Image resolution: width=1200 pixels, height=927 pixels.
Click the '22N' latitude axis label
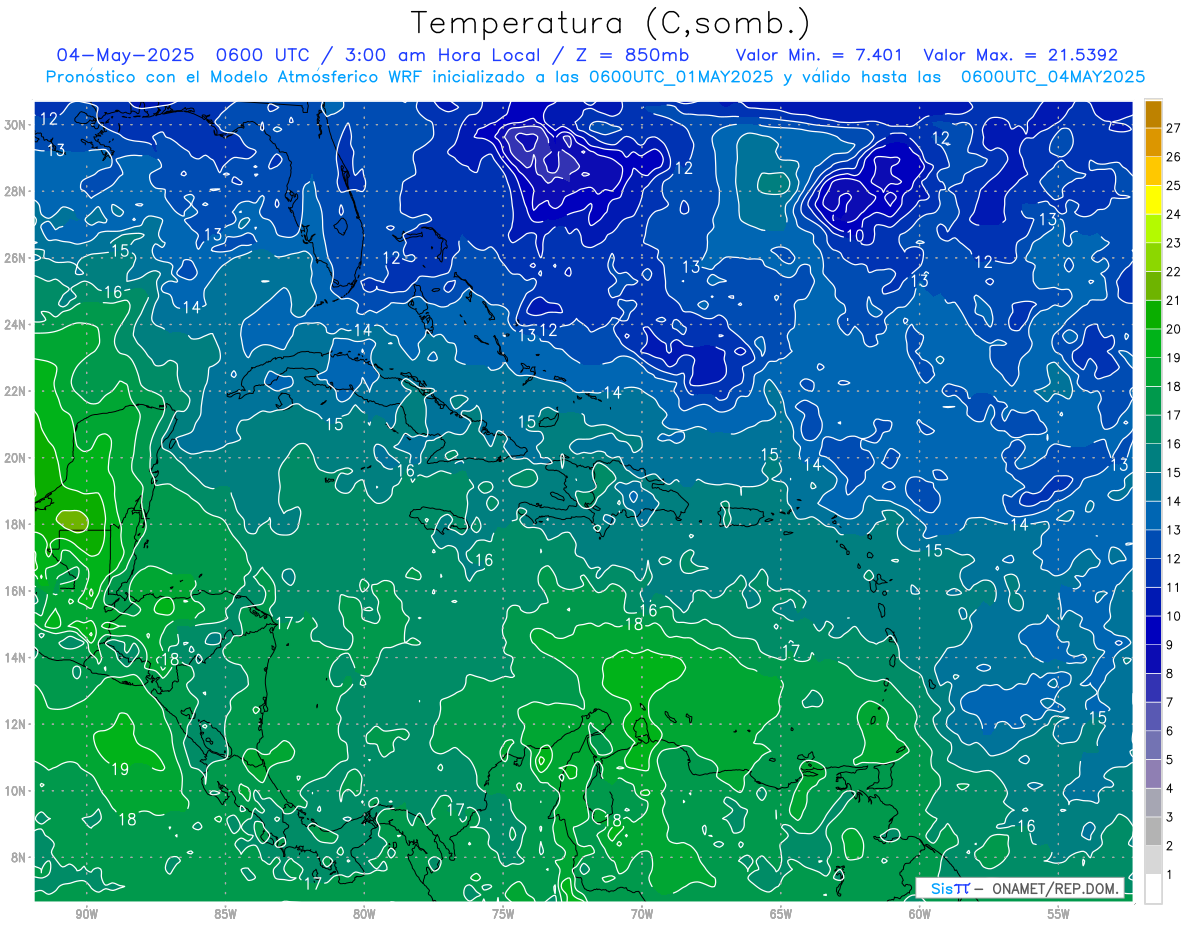15,391
